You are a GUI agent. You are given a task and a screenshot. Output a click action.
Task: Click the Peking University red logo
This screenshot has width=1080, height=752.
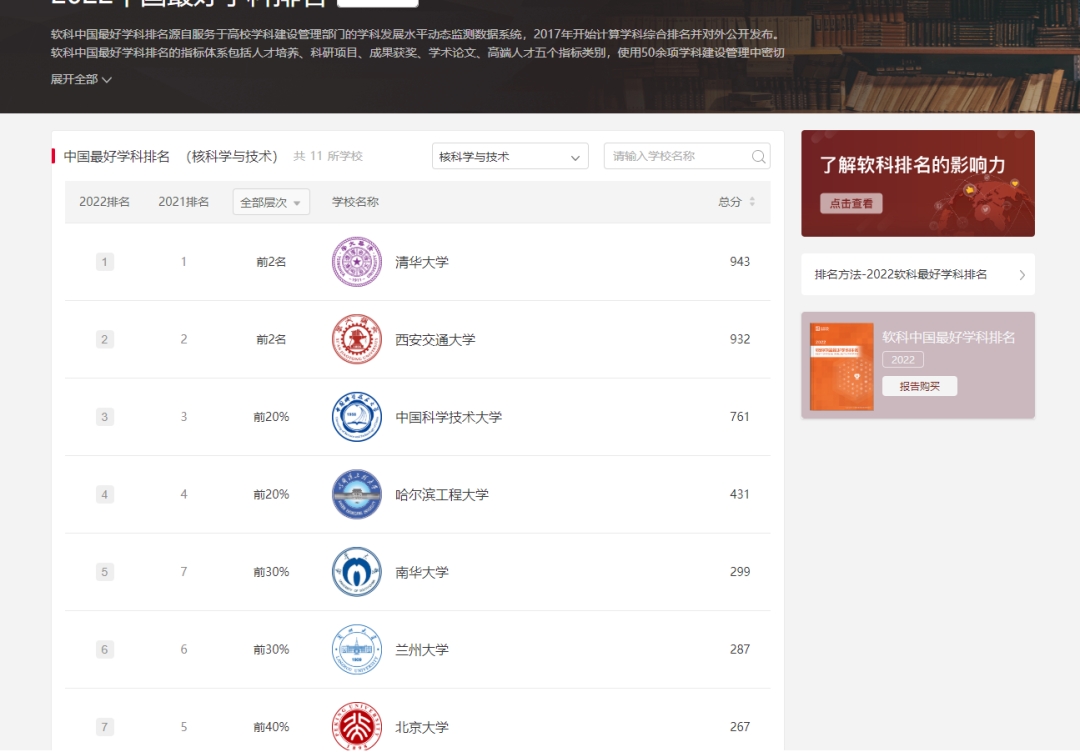(357, 726)
